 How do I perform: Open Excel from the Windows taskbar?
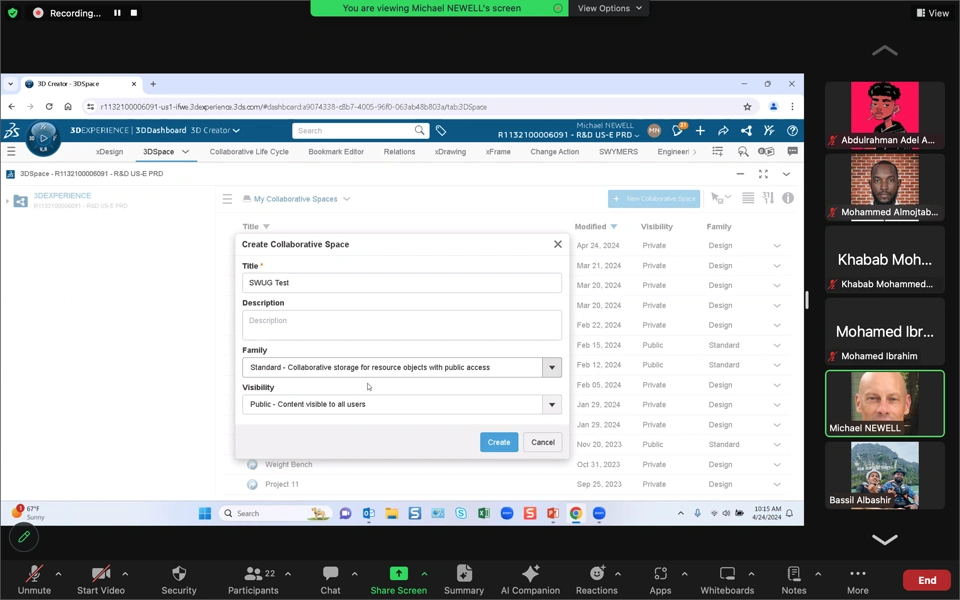click(x=484, y=513)
